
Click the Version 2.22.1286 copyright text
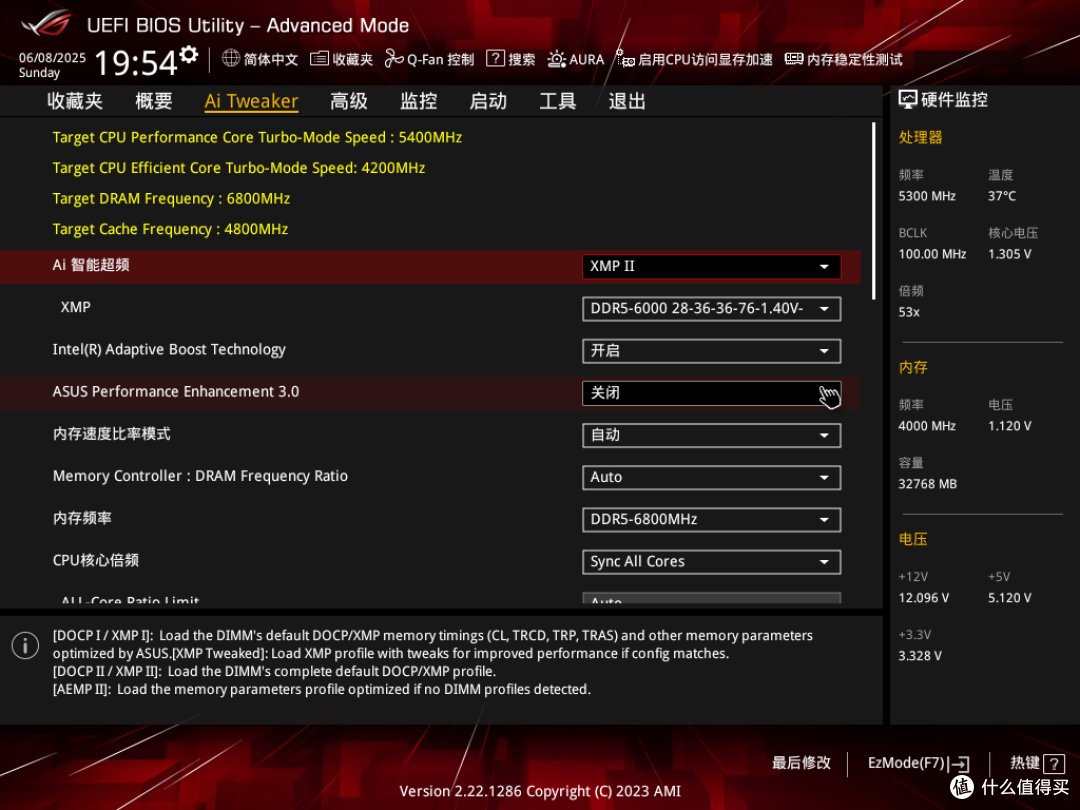pyautogui.click(x=540, y=791)
